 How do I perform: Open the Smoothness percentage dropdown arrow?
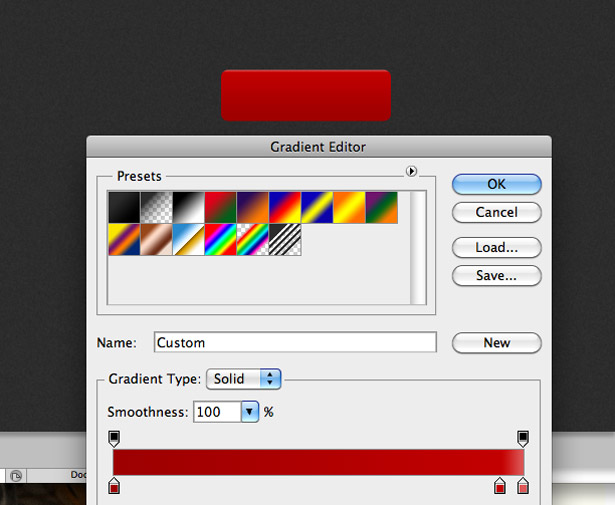pyautogui.click(x=250, y=412)
